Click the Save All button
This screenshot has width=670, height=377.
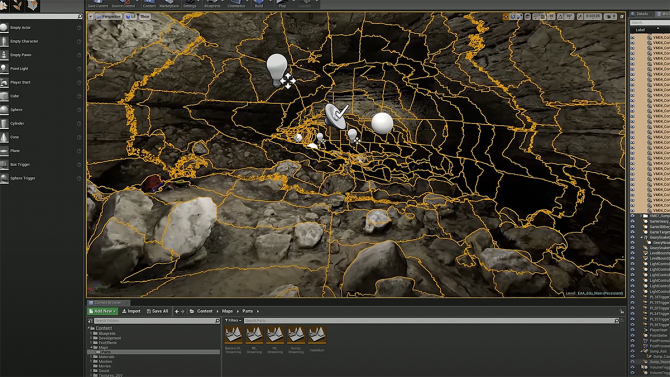[x=157, y=312]
